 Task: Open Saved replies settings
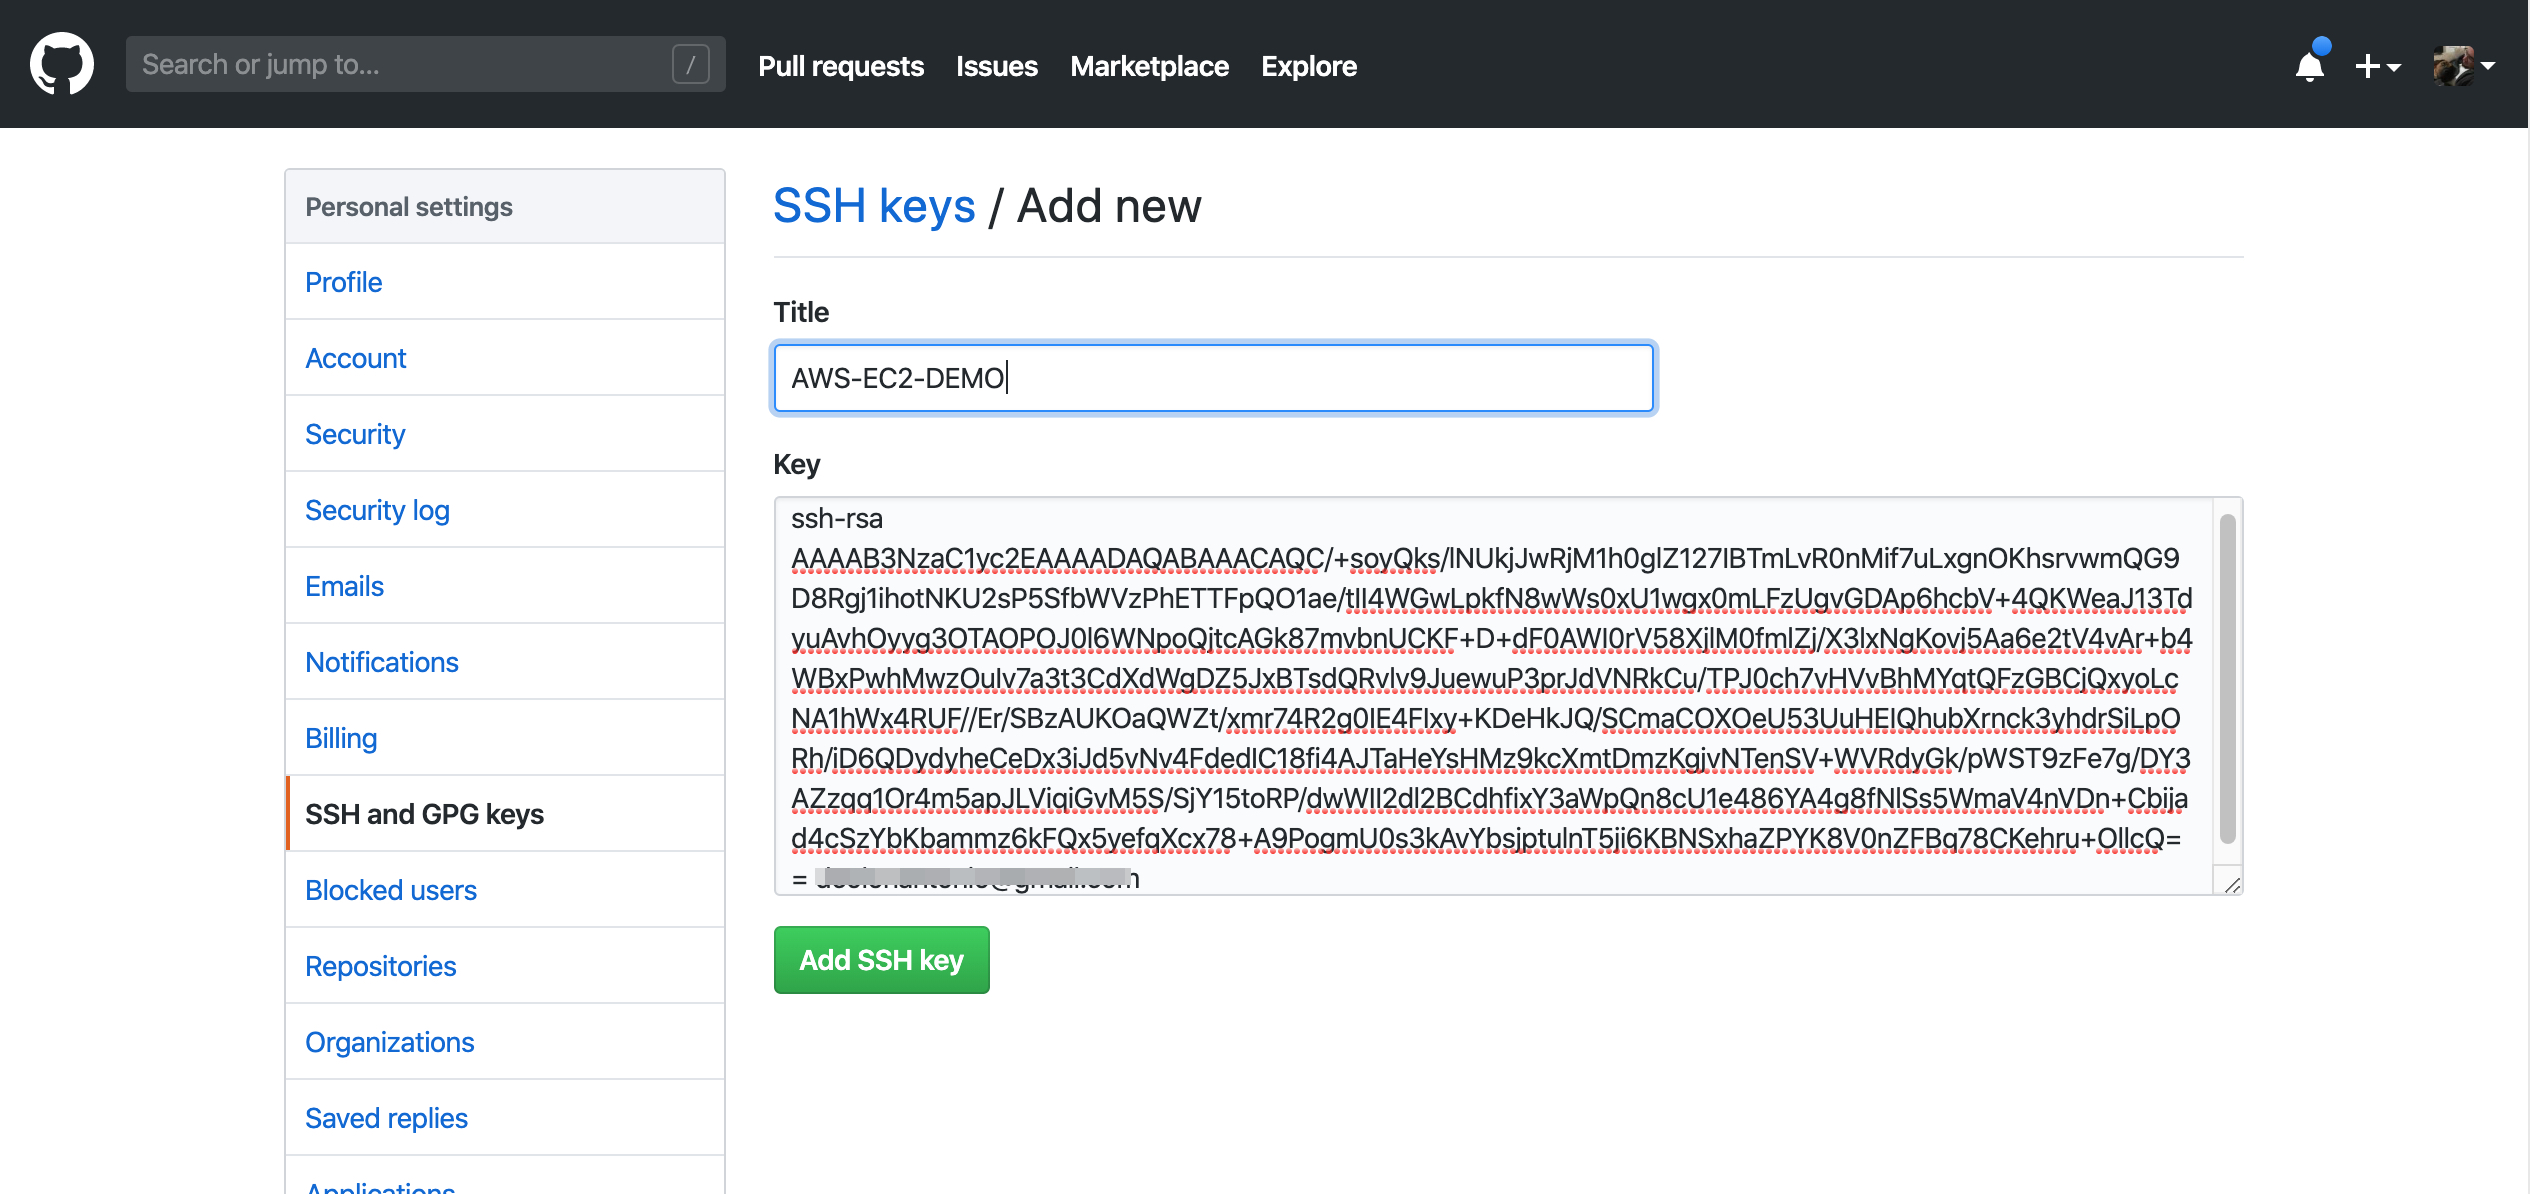point(386,1118)
